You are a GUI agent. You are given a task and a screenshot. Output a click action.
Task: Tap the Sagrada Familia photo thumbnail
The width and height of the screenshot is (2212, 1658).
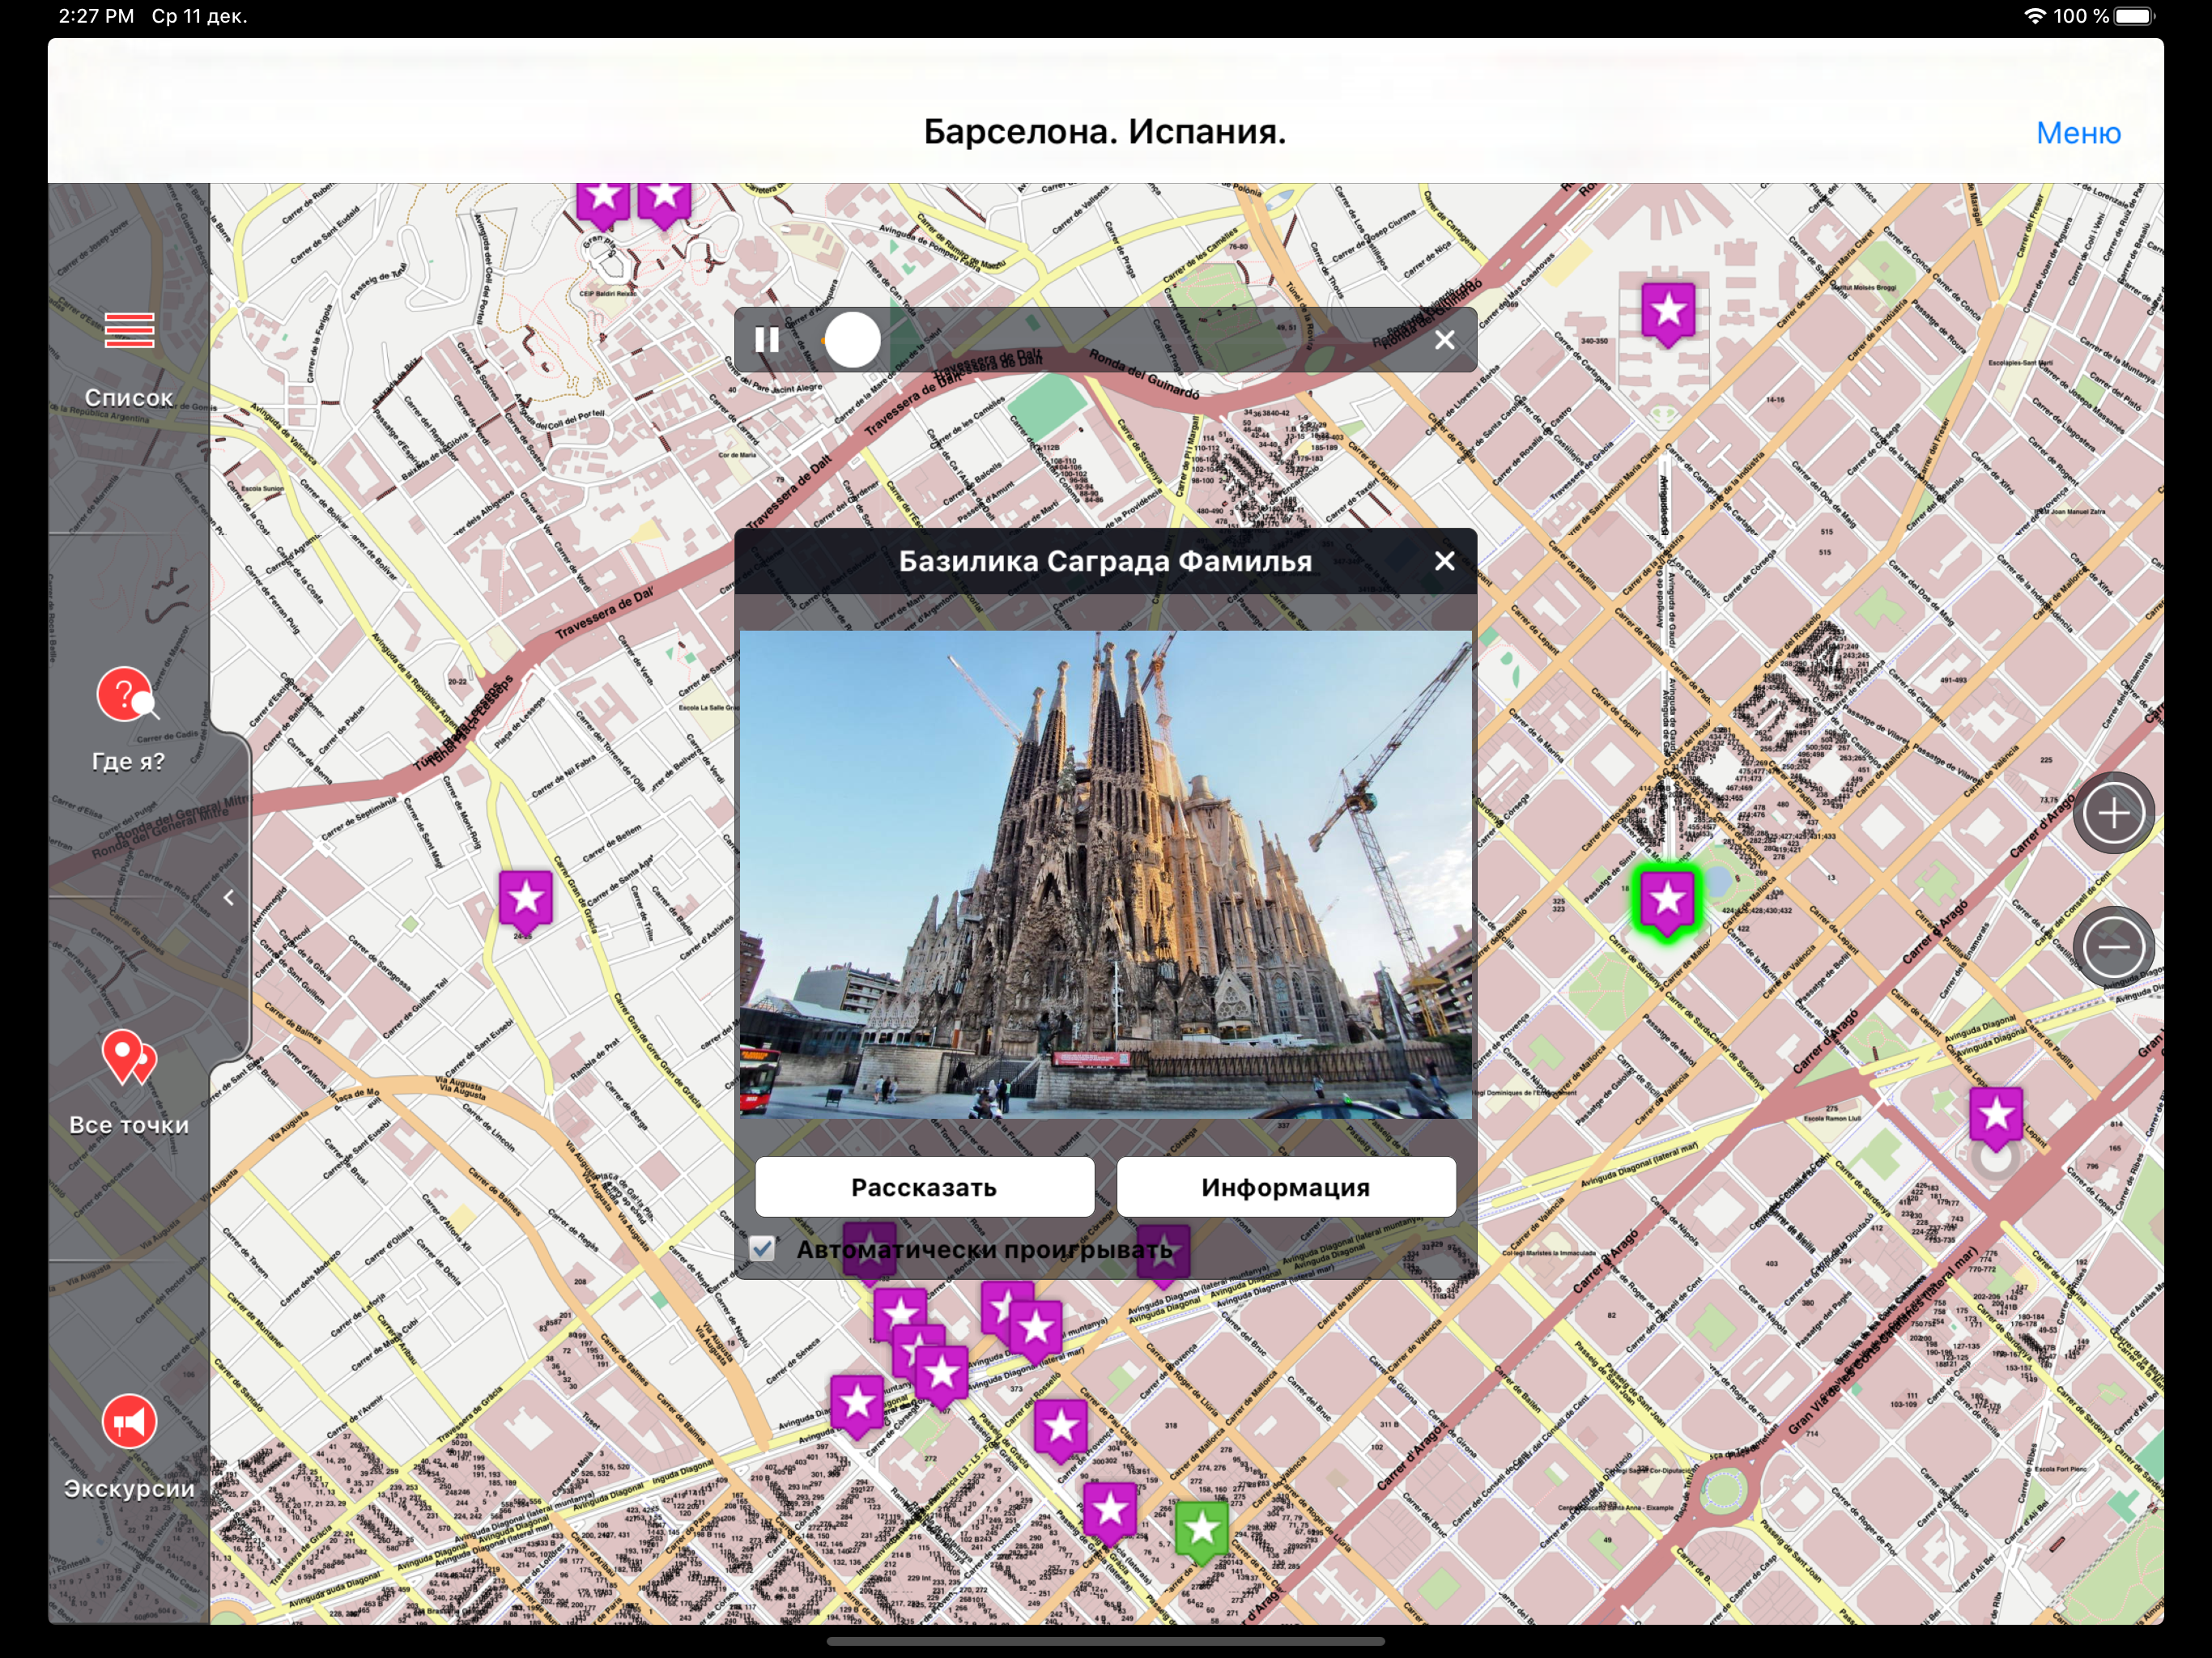point(1105,874)
